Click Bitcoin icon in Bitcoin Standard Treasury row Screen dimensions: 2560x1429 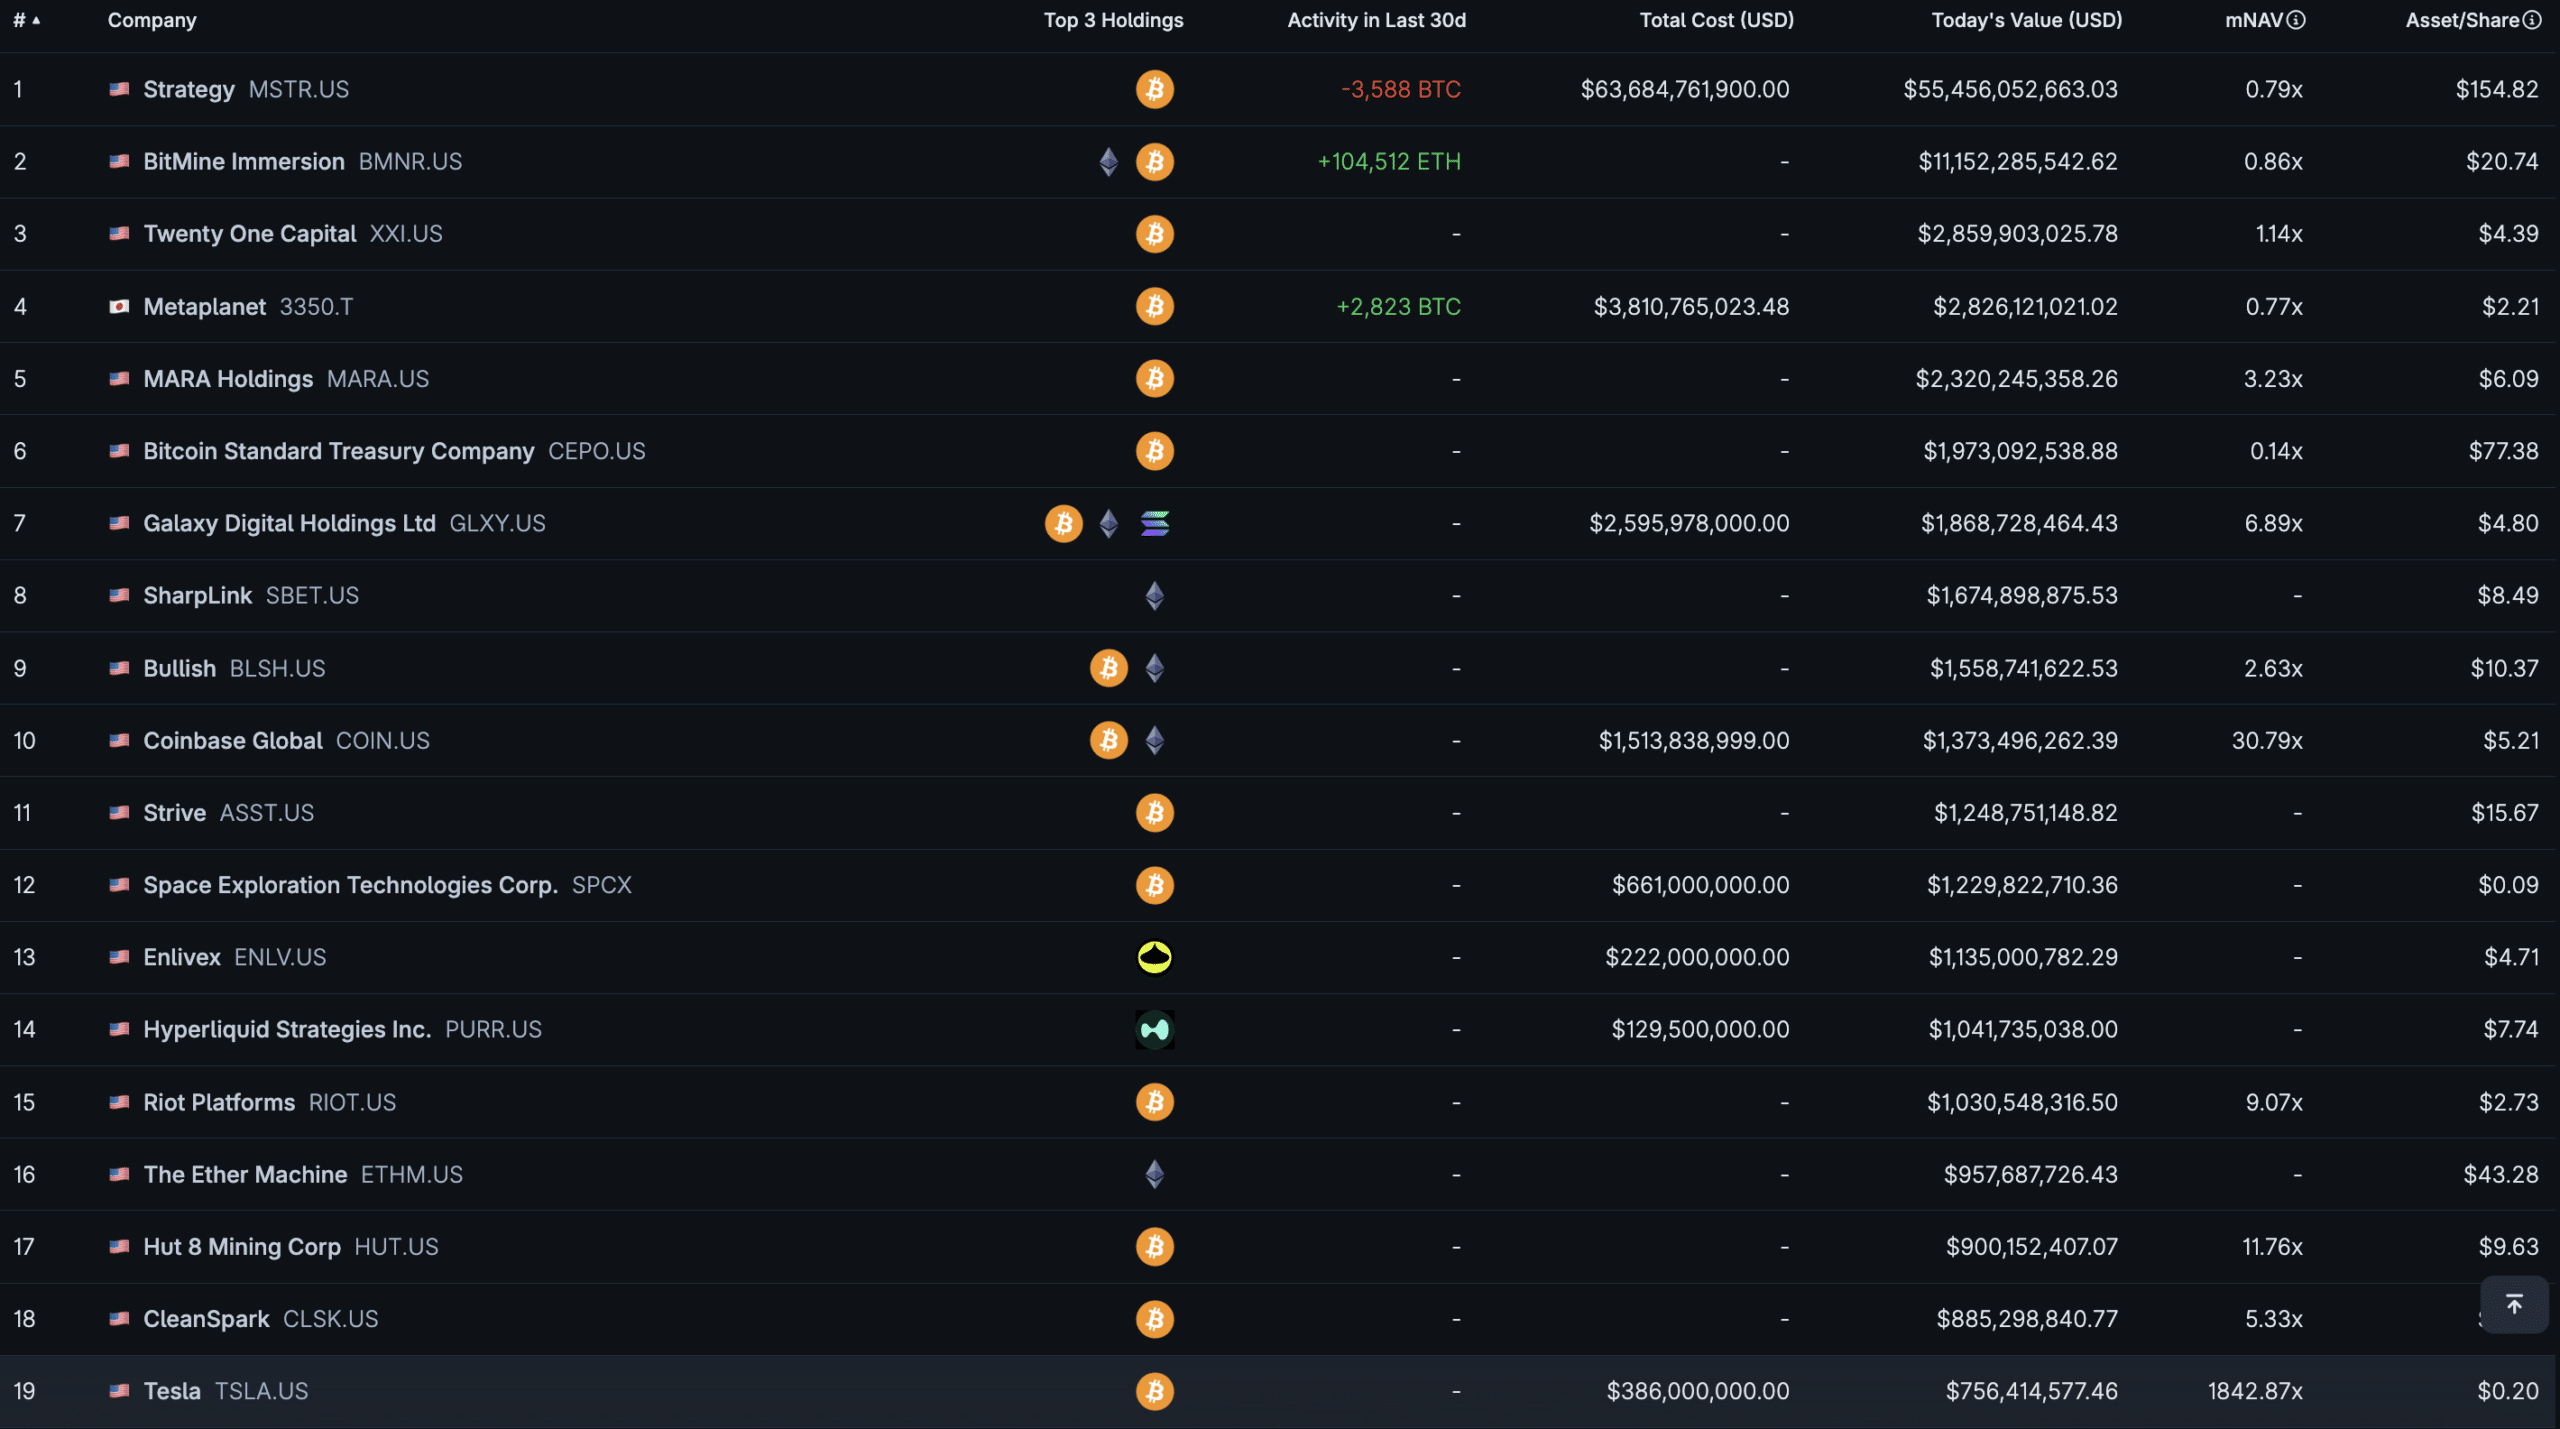(x=1154, y=451)
